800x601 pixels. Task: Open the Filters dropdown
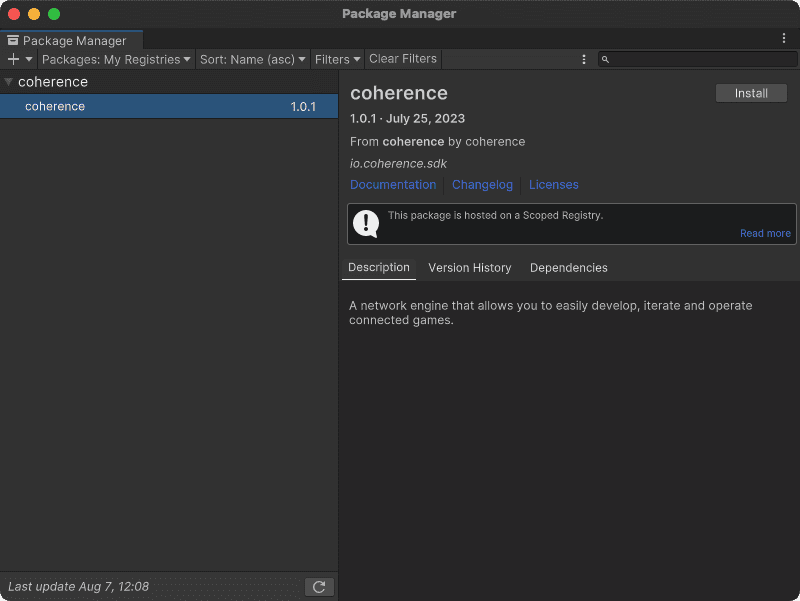click(337, 59)
